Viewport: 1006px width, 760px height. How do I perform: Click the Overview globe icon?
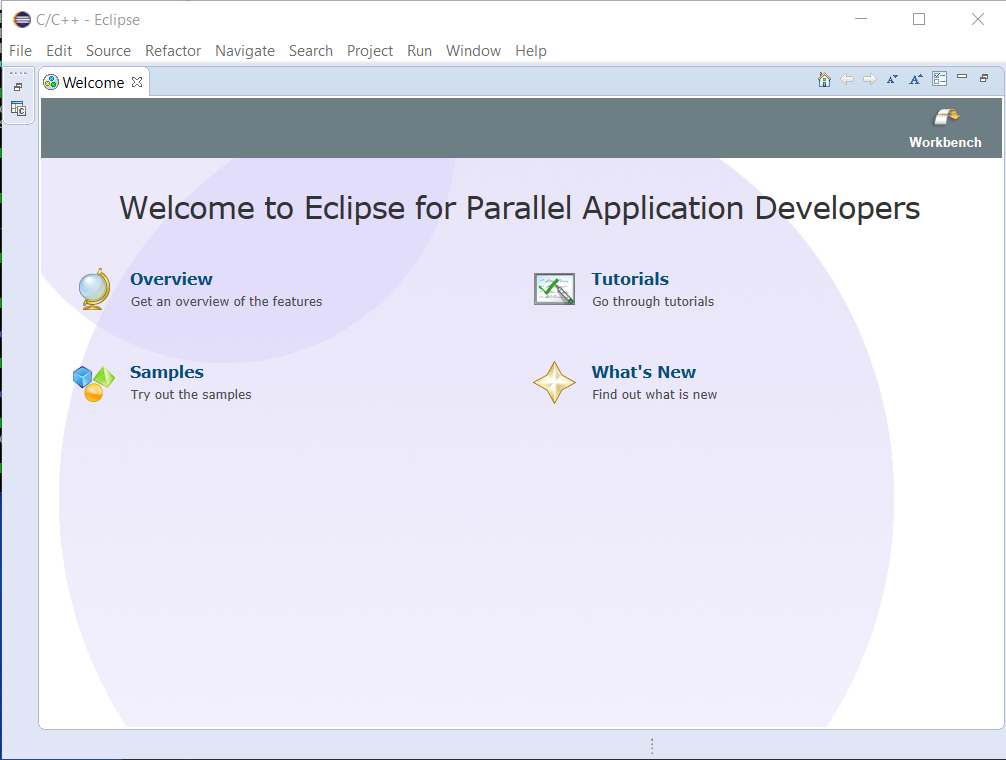[x=93, y=289]
